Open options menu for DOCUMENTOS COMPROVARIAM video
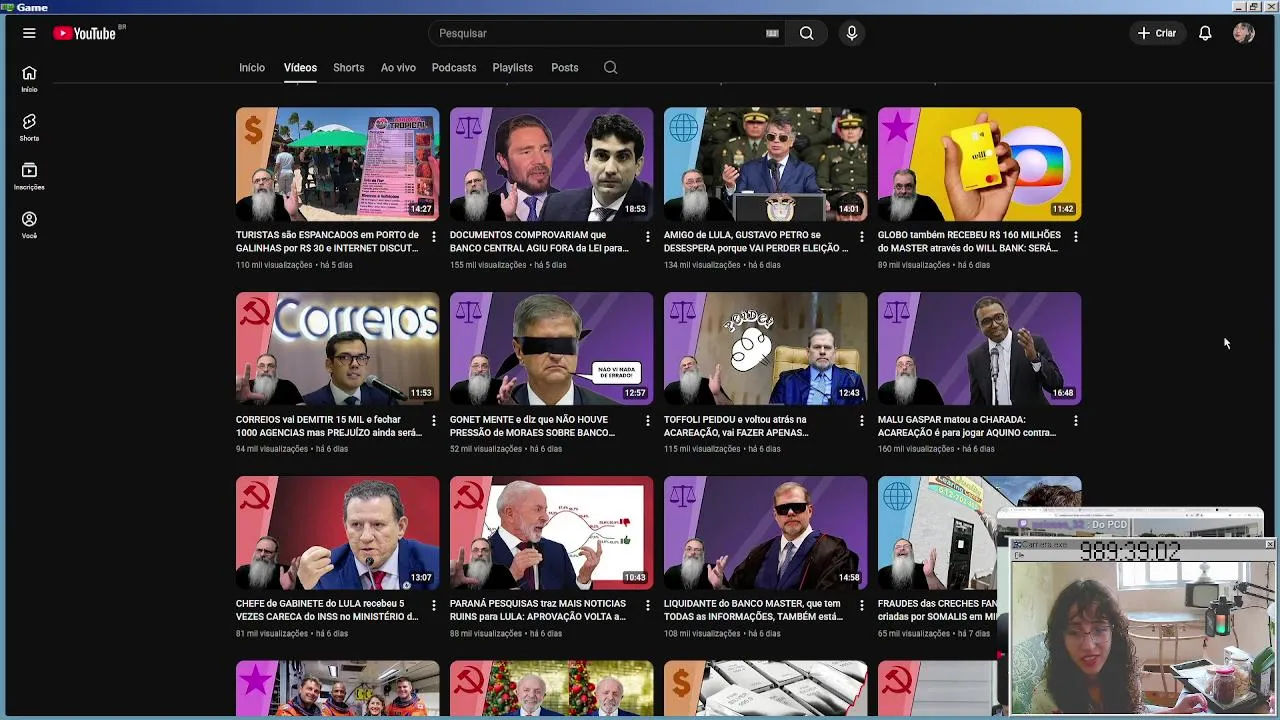1280x720 pixels. (647, 236)
